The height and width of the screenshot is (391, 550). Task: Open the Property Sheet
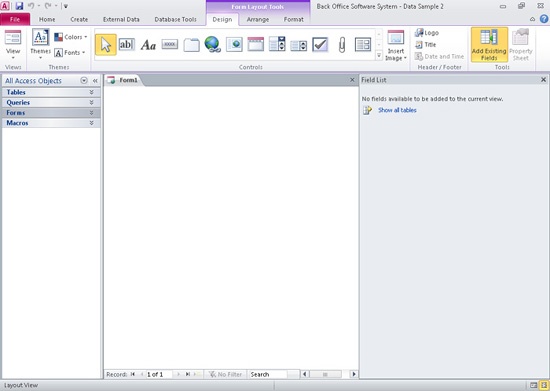[521, 45]
